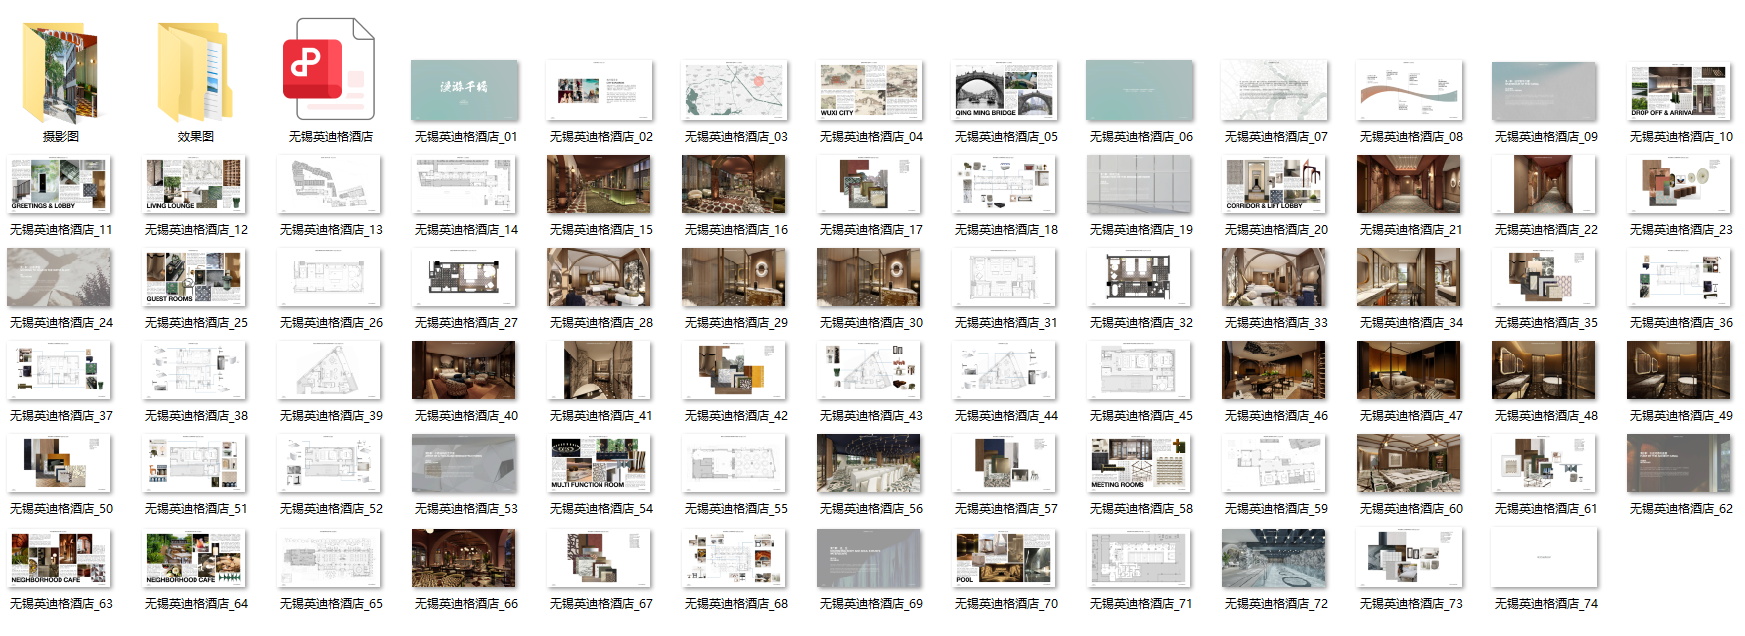This screenshot has width=1745, height=636.
Task: Select thumbnail 无锡英迪格酒店_62
Action: tap(1680, 463)
